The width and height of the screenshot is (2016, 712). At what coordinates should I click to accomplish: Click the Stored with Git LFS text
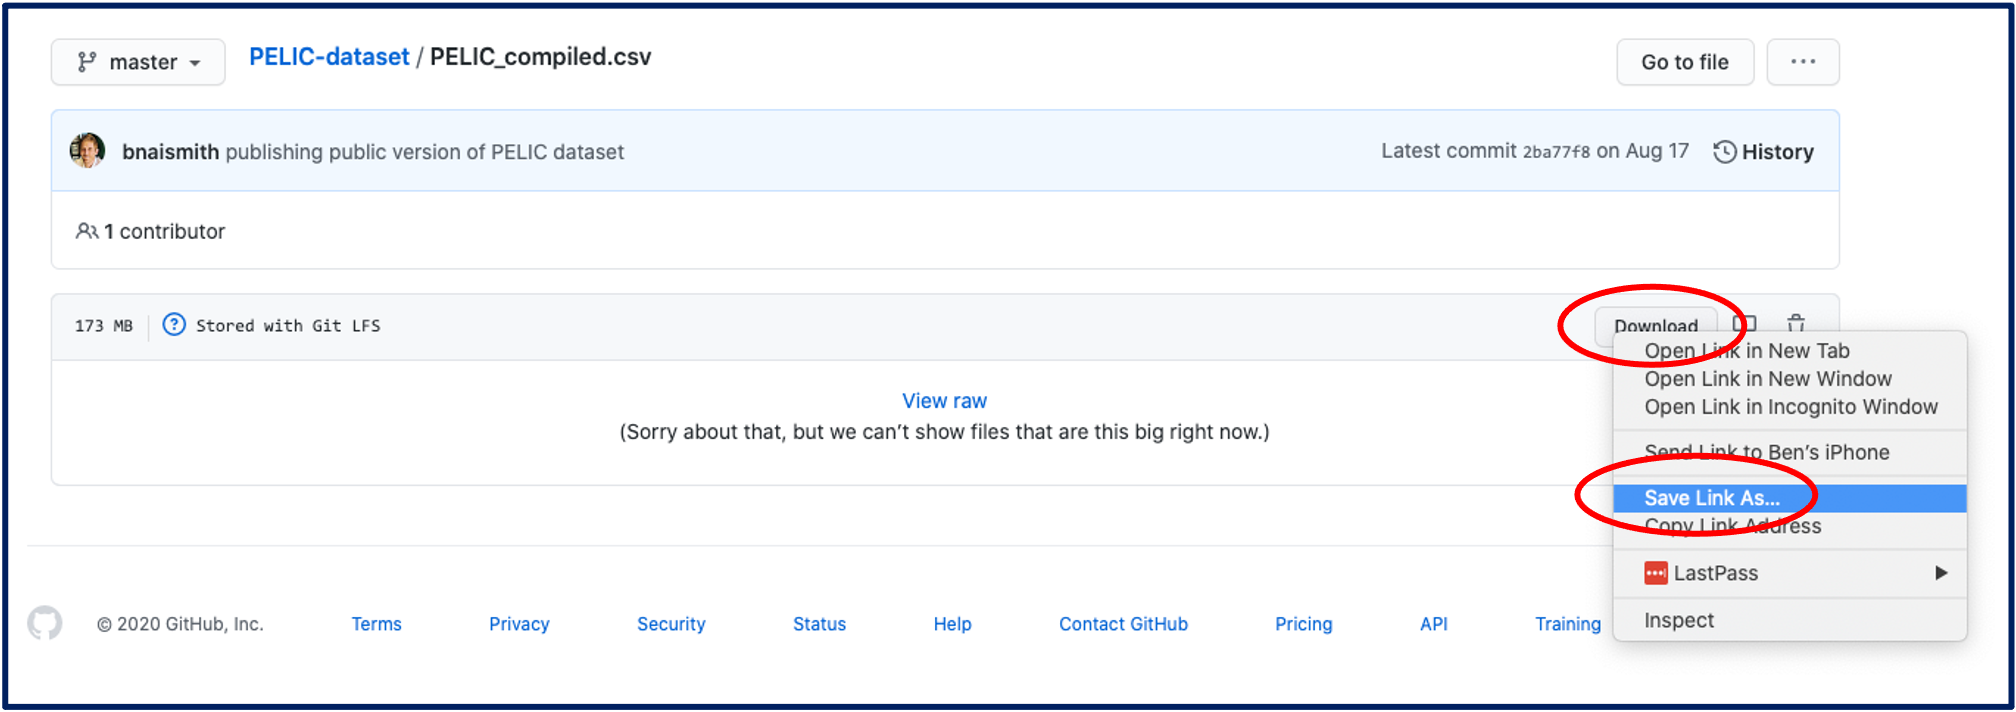pos(288,326)
